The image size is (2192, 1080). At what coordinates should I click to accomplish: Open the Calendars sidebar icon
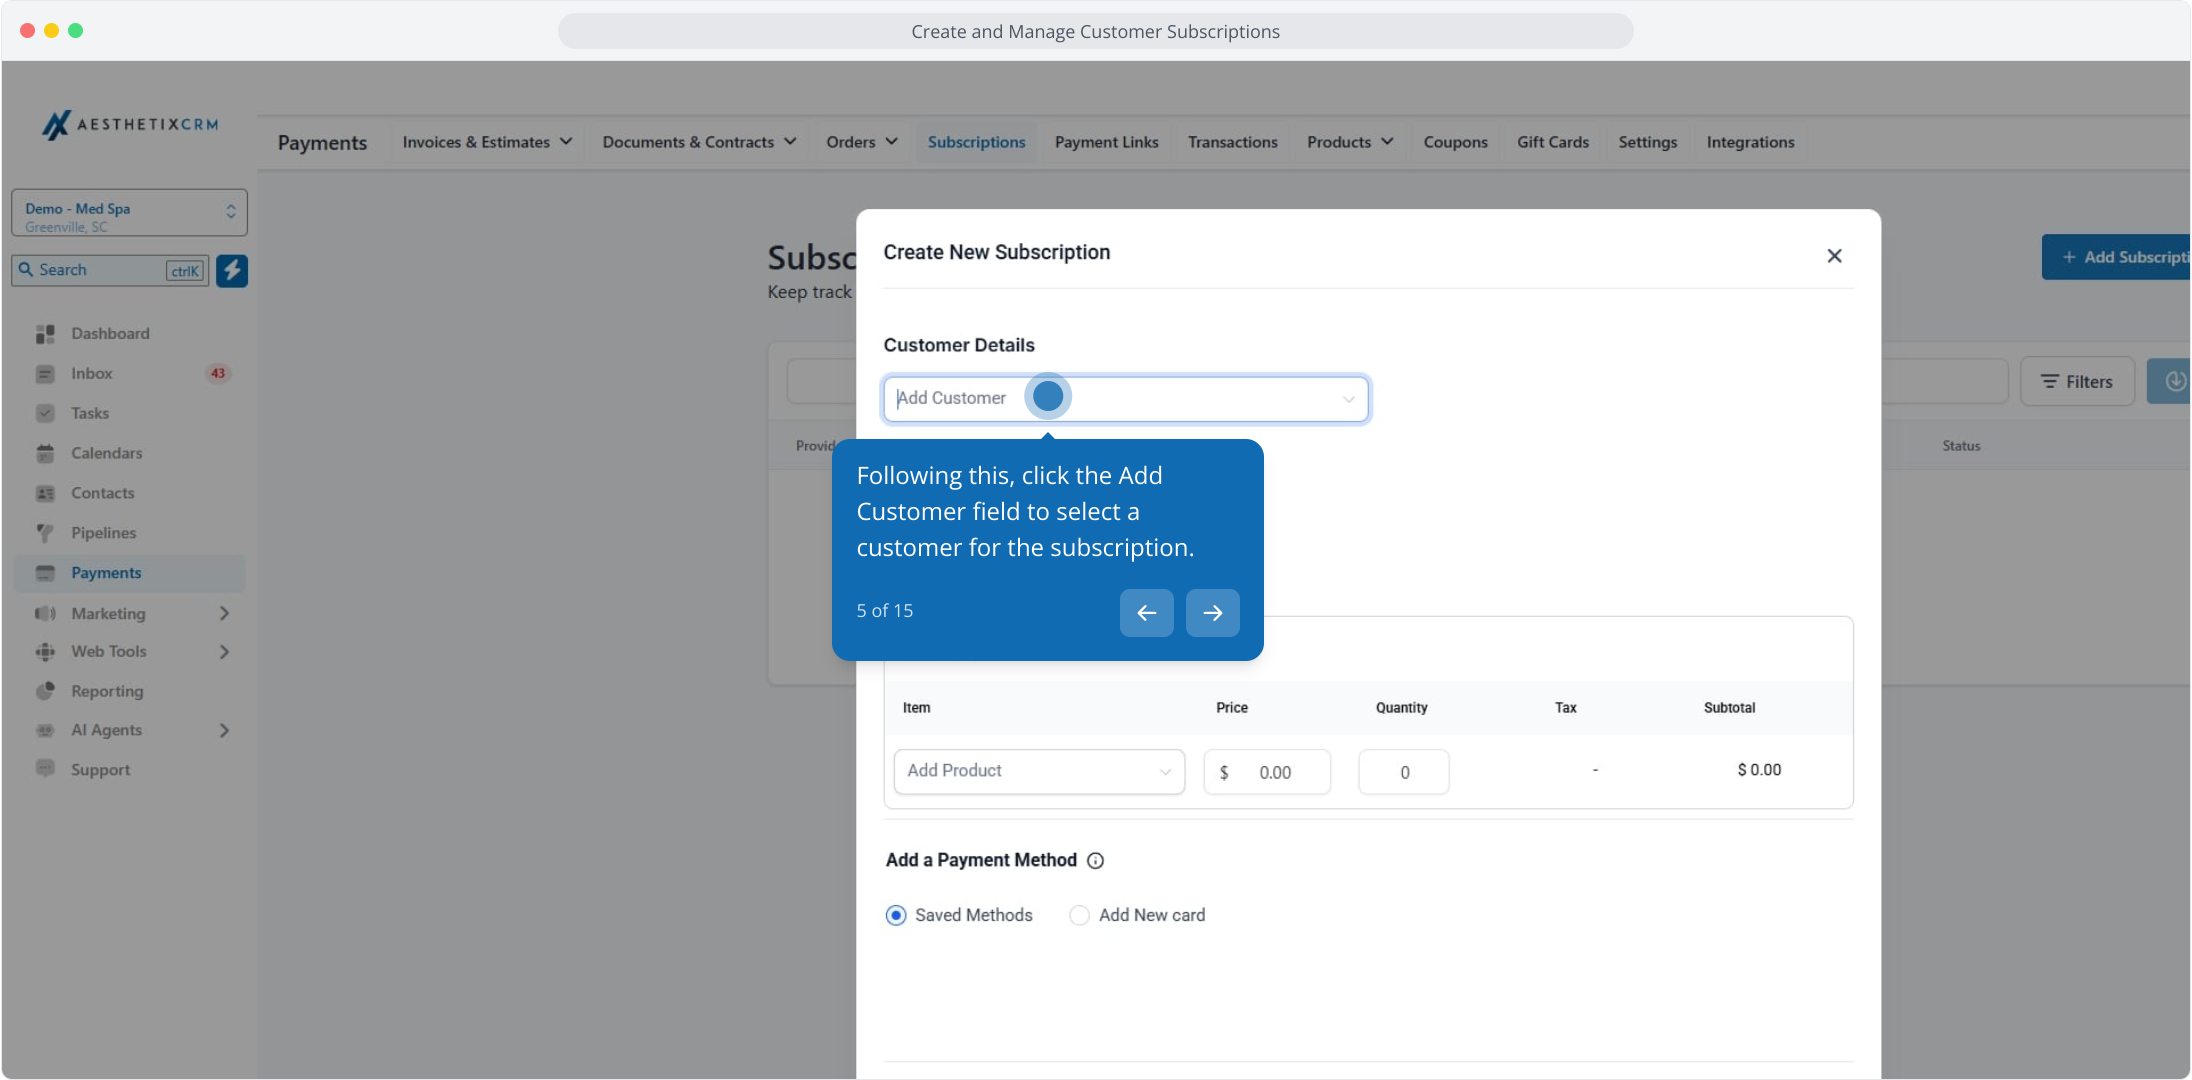[45, 453]
